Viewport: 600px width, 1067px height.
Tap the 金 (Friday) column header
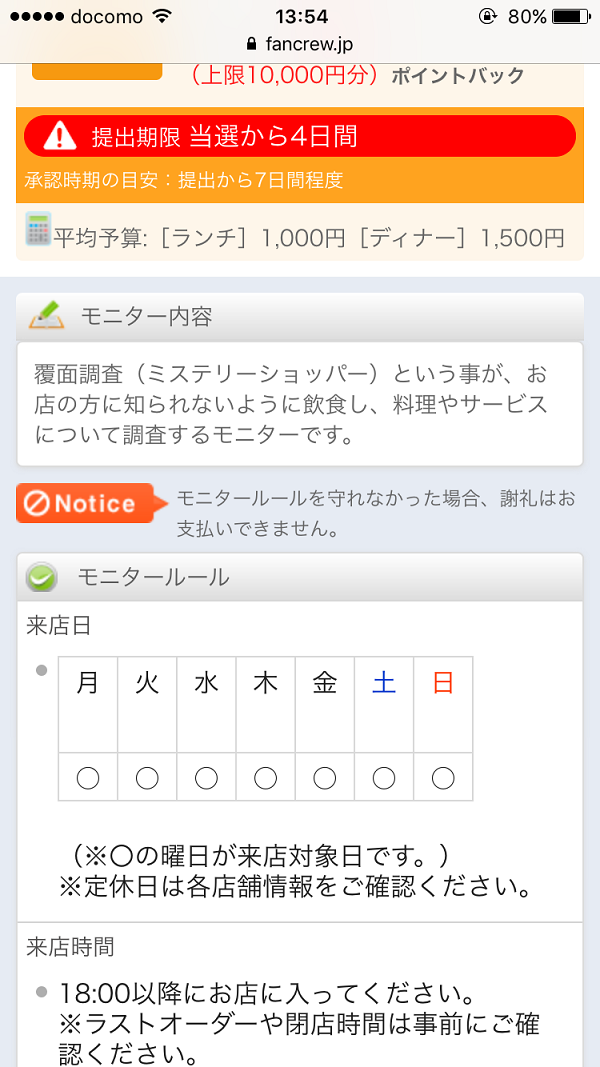325,684
